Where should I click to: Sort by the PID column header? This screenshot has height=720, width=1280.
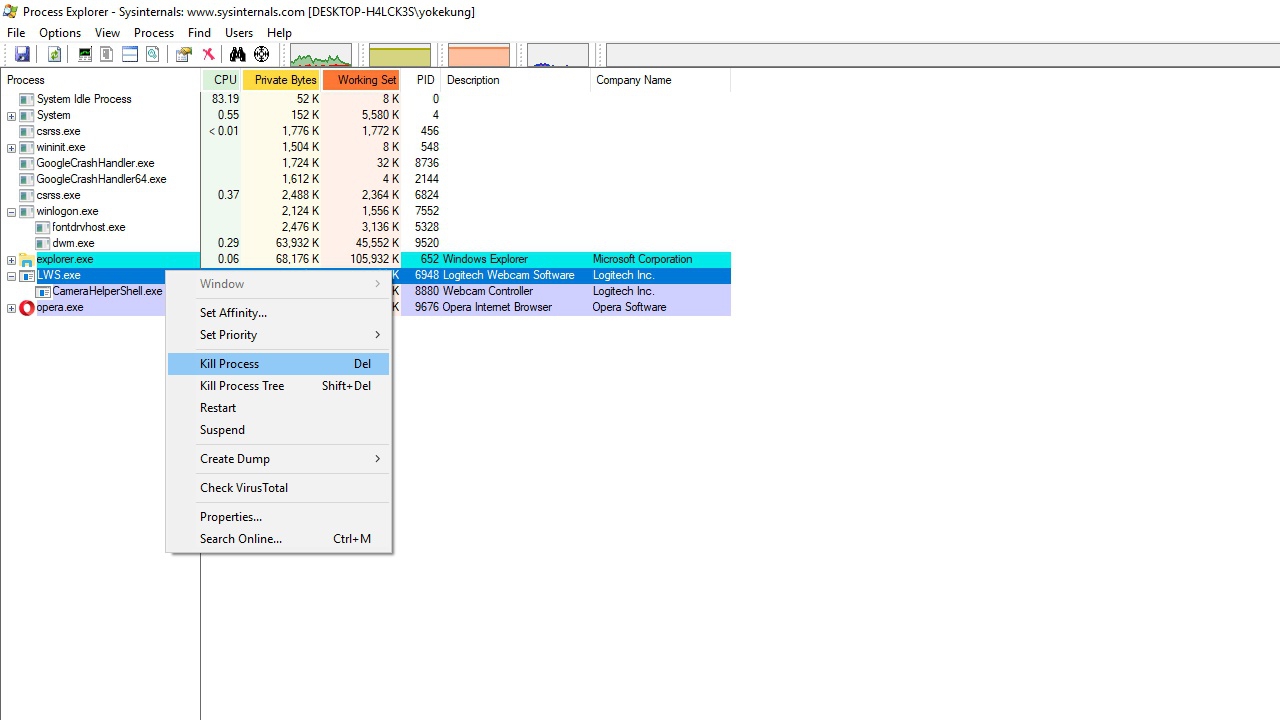click(x=422, y=80)
